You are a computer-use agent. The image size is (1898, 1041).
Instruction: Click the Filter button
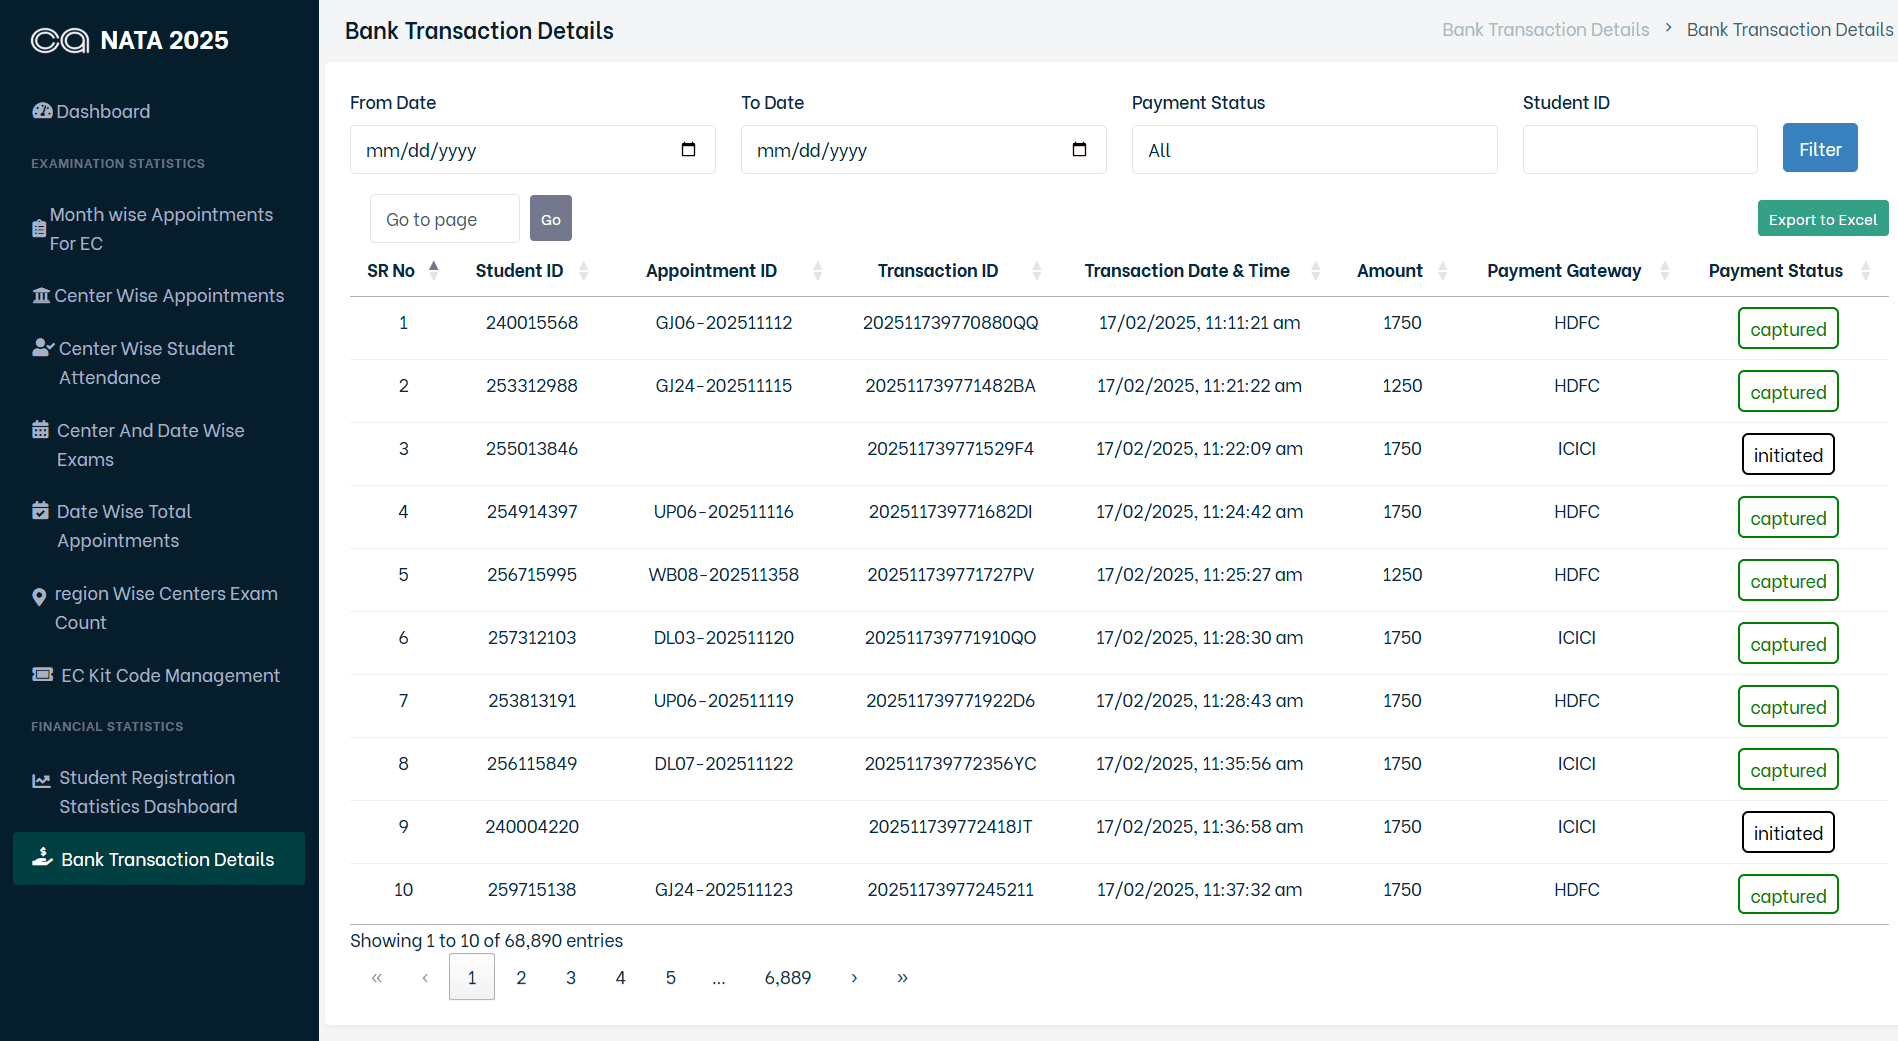click(1819, 148)
